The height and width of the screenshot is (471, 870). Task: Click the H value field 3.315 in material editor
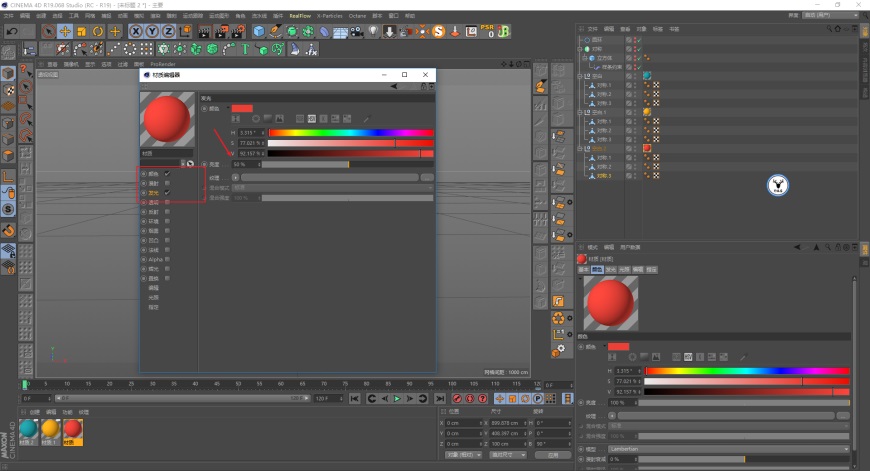coord(251,133)
